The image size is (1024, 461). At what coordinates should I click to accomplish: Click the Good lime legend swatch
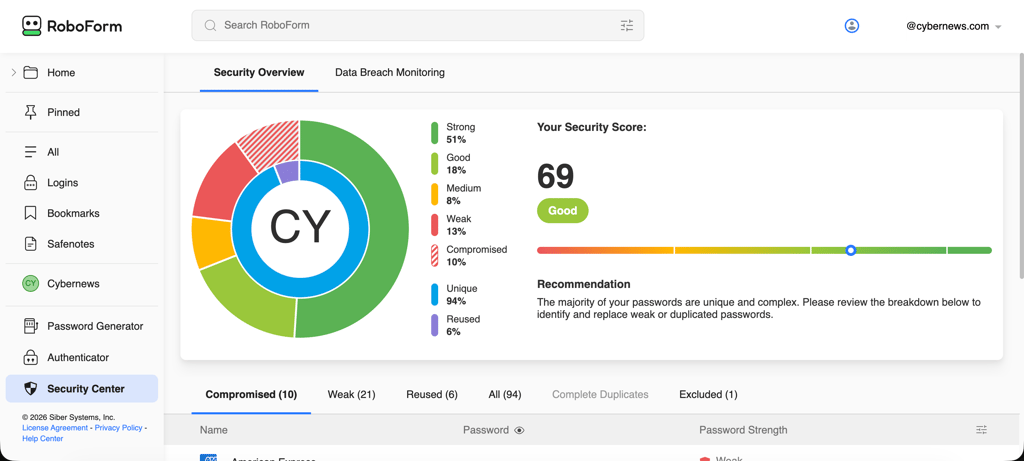click(434, 164)
